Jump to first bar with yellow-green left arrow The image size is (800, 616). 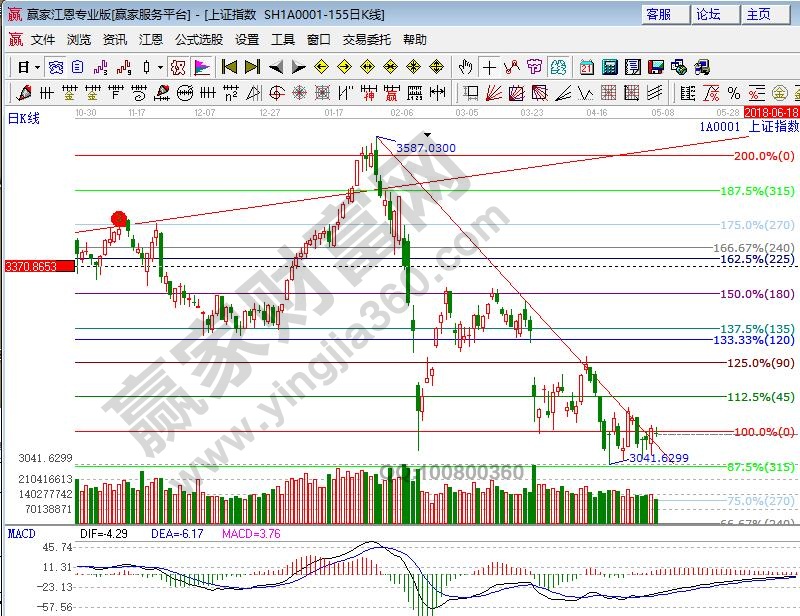229,68
